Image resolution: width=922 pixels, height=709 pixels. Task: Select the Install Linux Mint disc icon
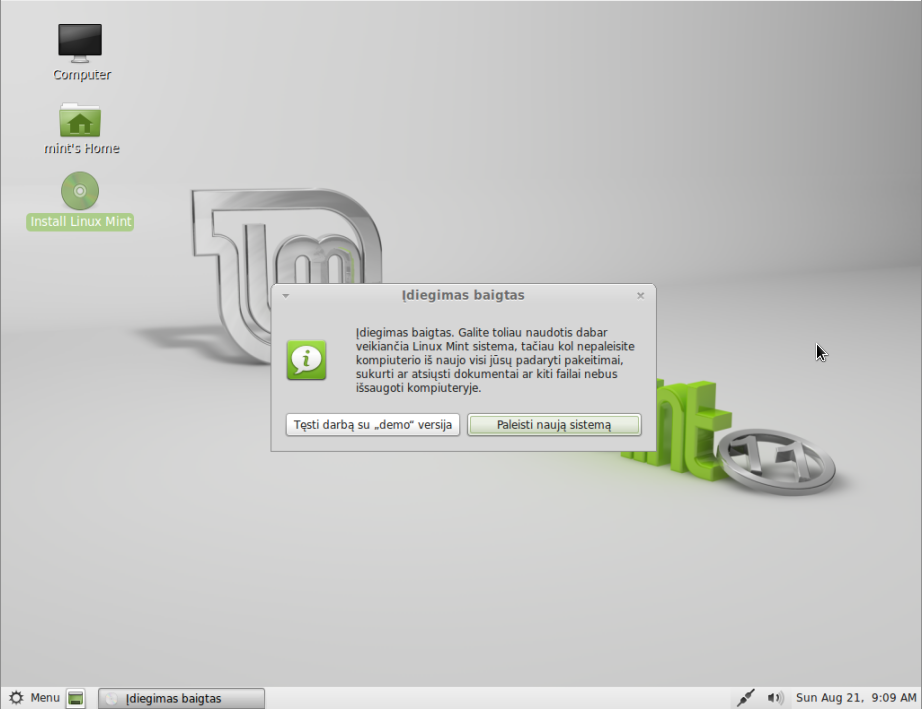(80, 190)
